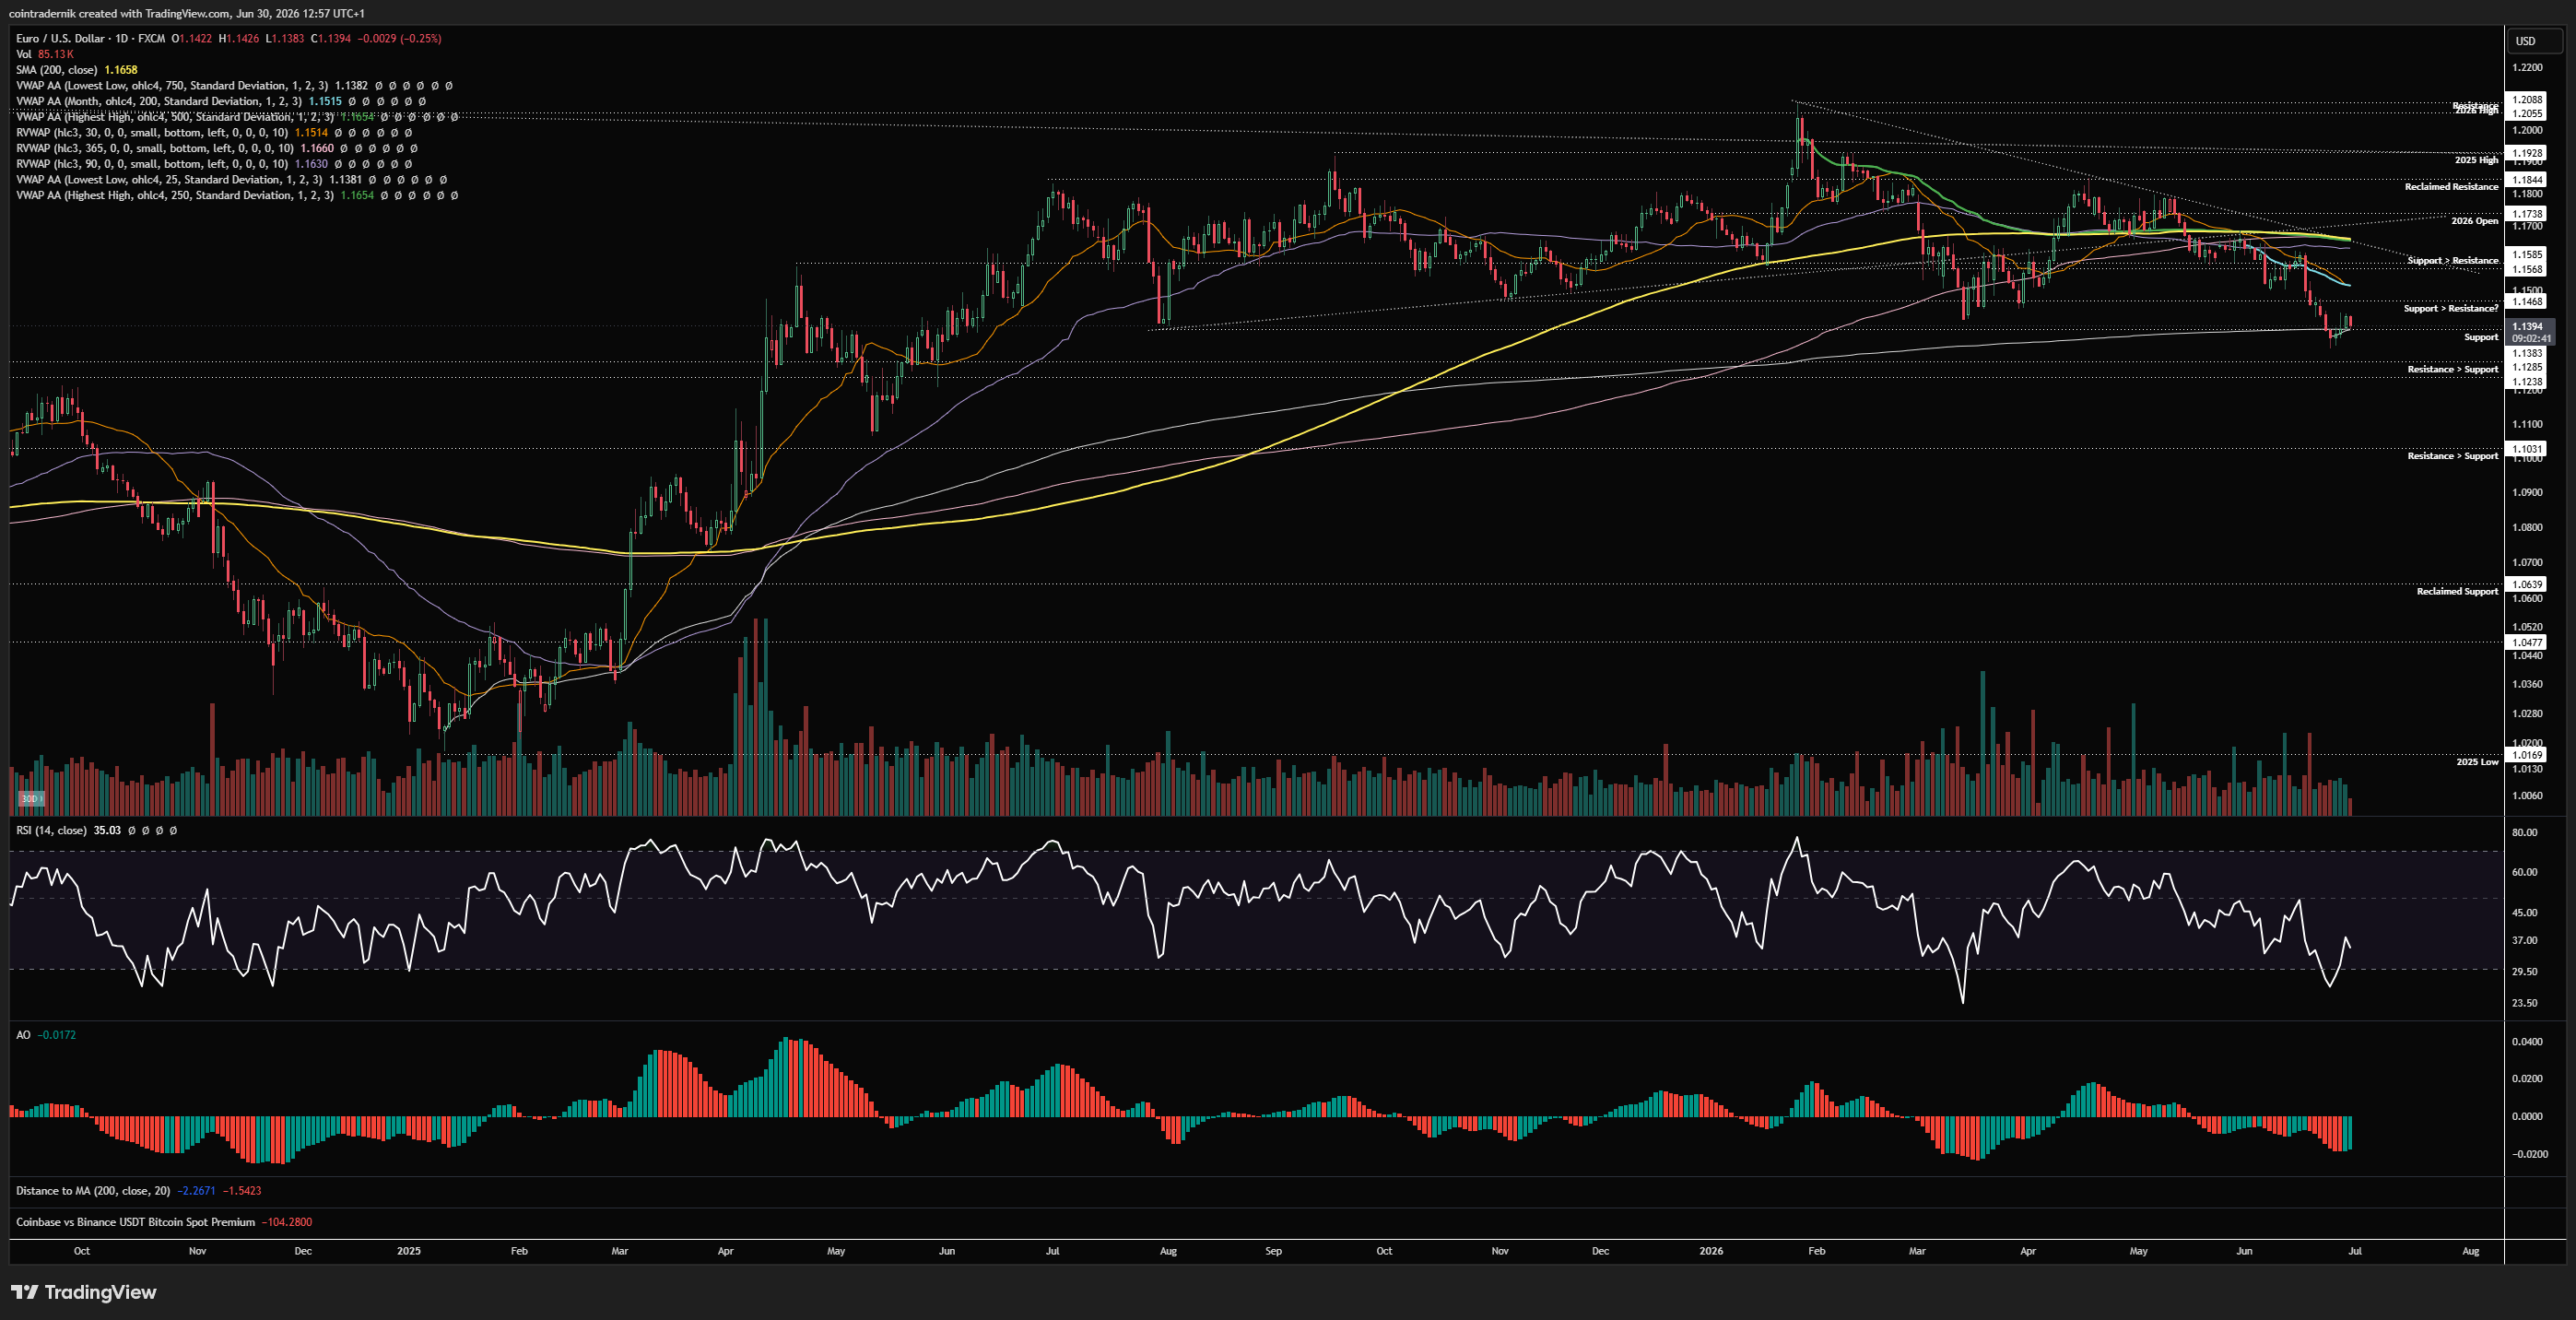
Task: Click the Distance to MA indicator label
Action: [93, 1191]
